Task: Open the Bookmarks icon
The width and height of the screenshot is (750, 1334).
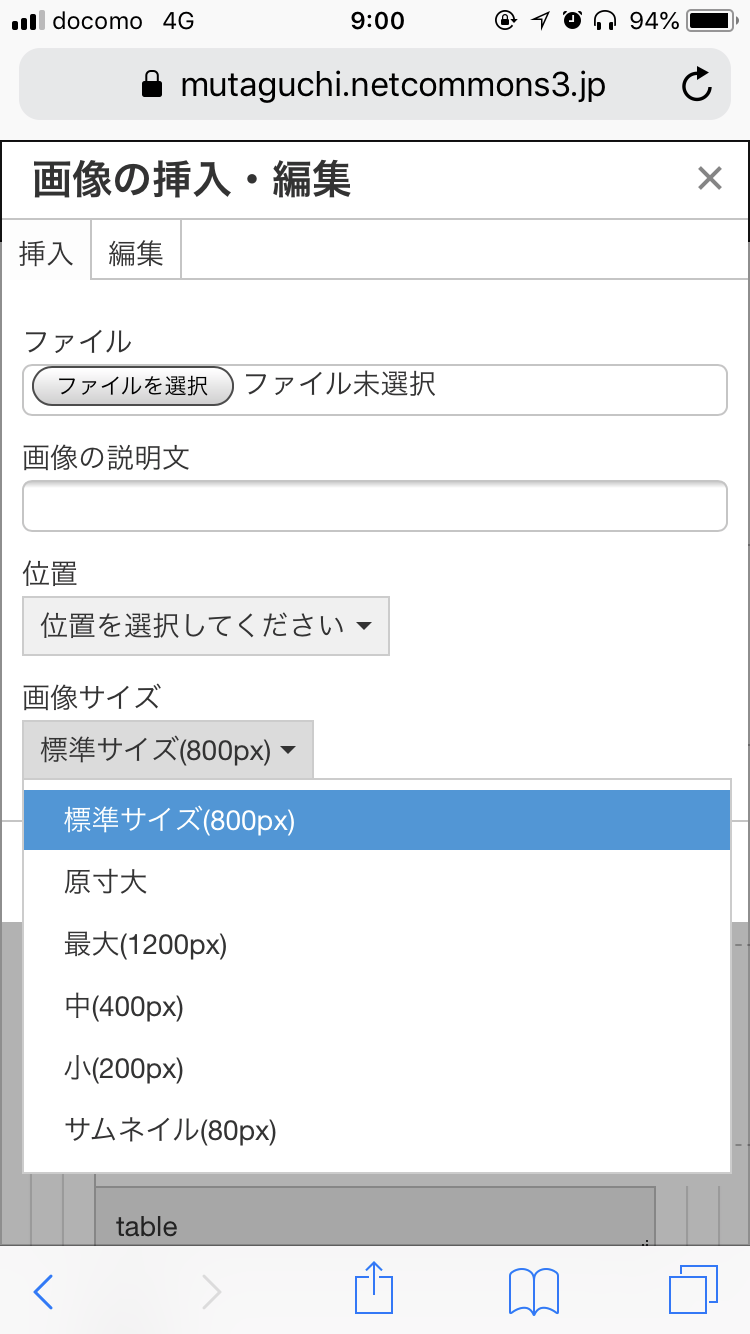Action: pyautogui.click(x=532, y=1291)
